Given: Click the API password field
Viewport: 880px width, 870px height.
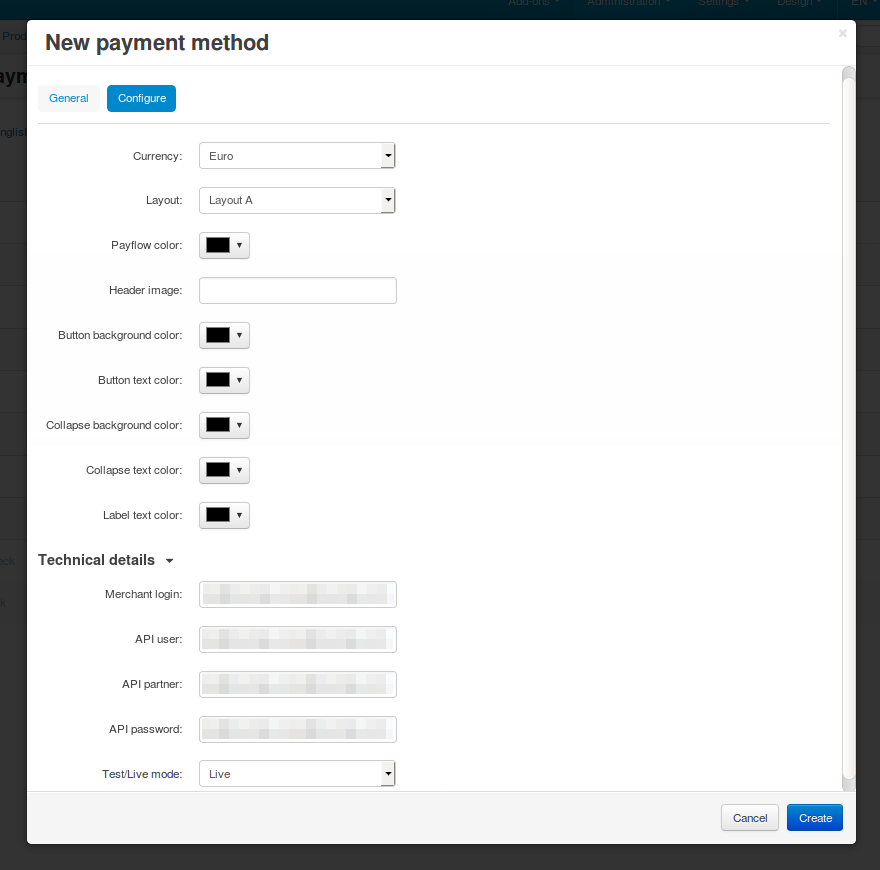Looking at the screenshot, I should 297,729.
